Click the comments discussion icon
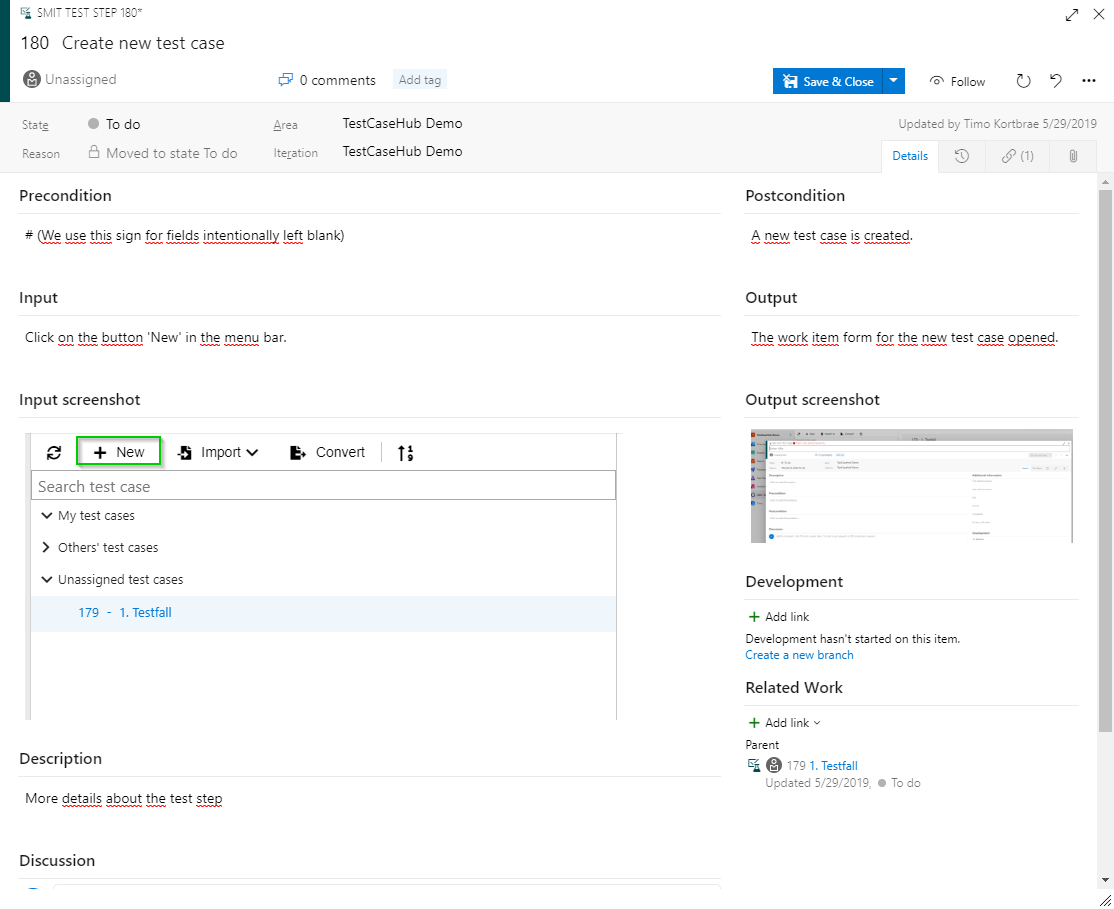The image size is (1114, 909). (286, 80)
